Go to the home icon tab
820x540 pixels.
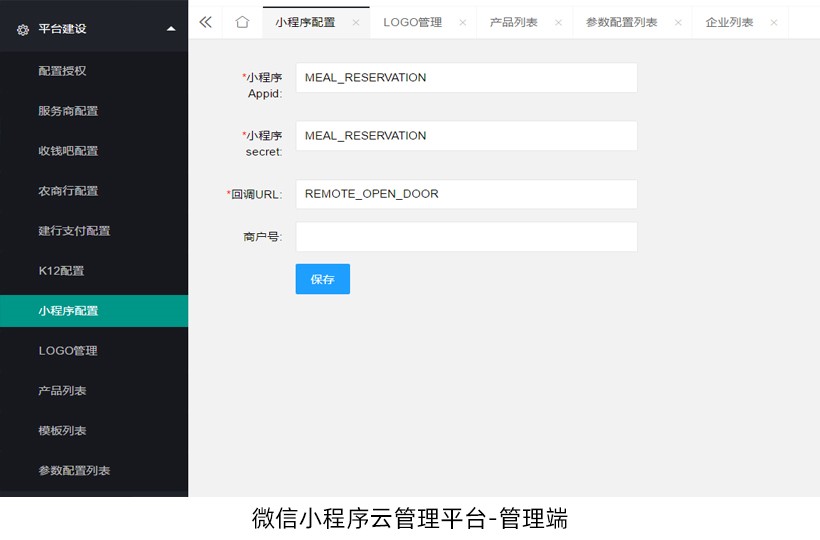pyautogui.click(x=242, y=22)
